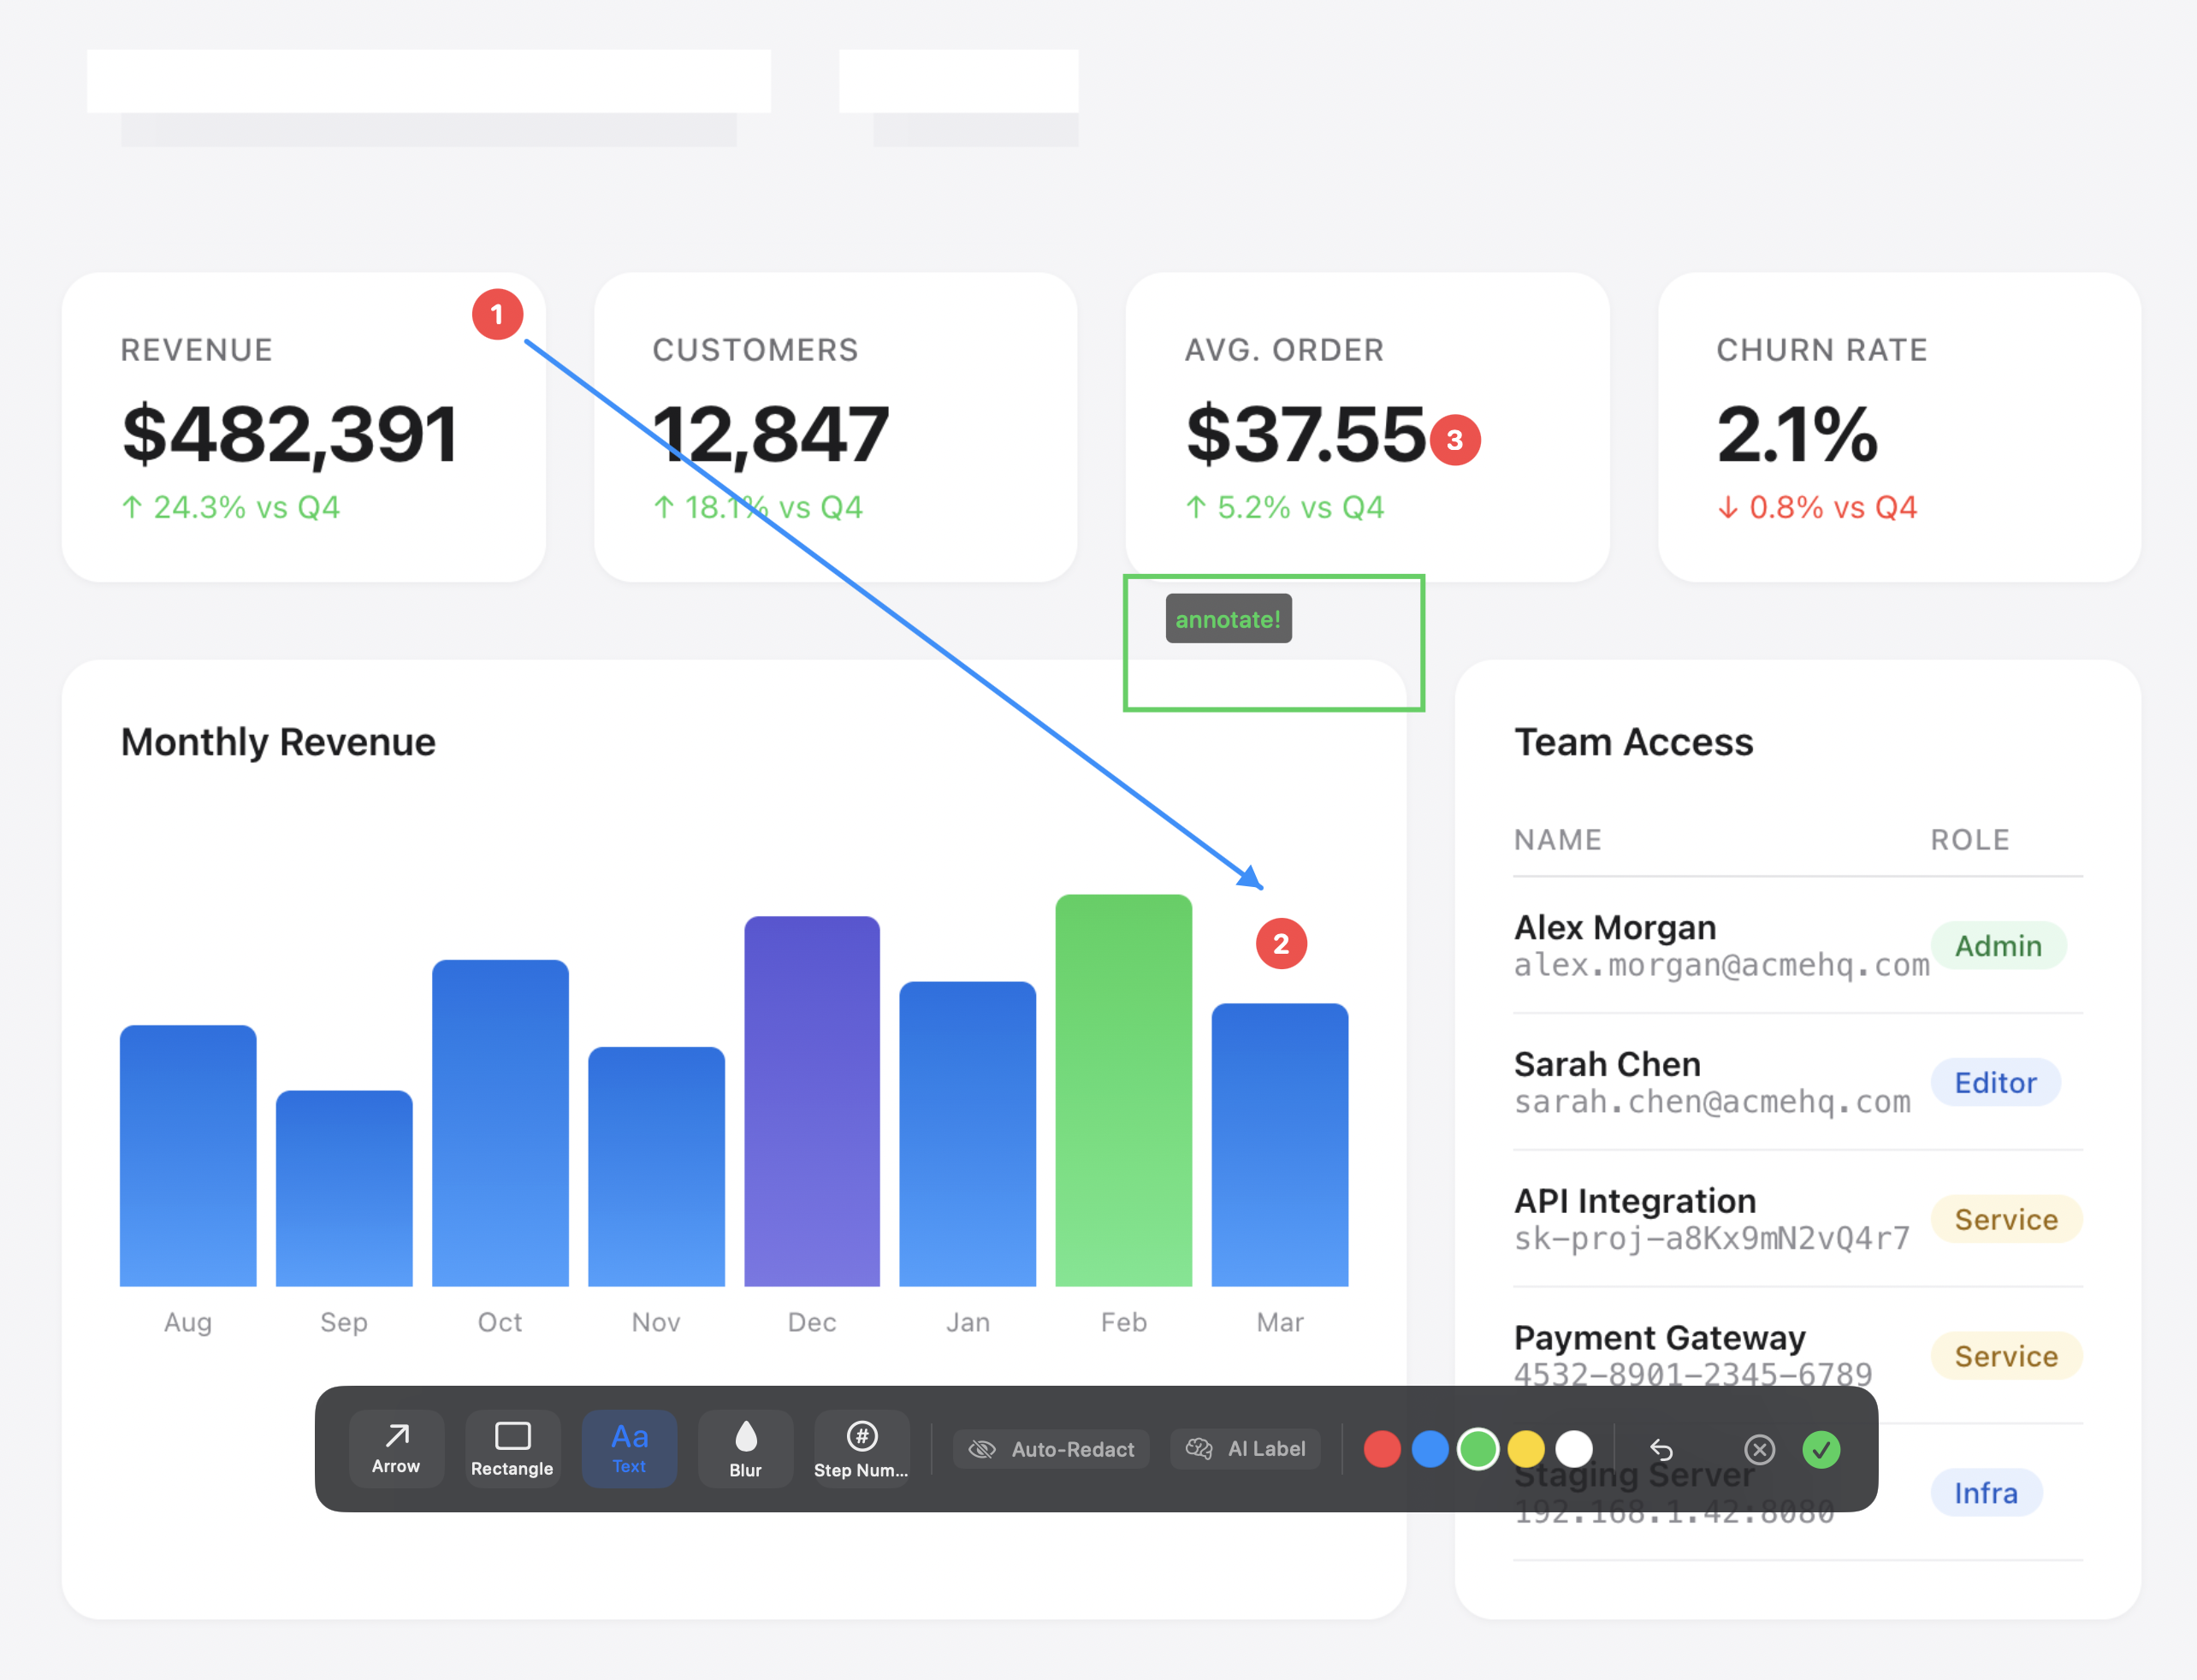The image size is (2197, 1680).
Task: Switch annotation color to yellow
Action: click(1526, 1448)
